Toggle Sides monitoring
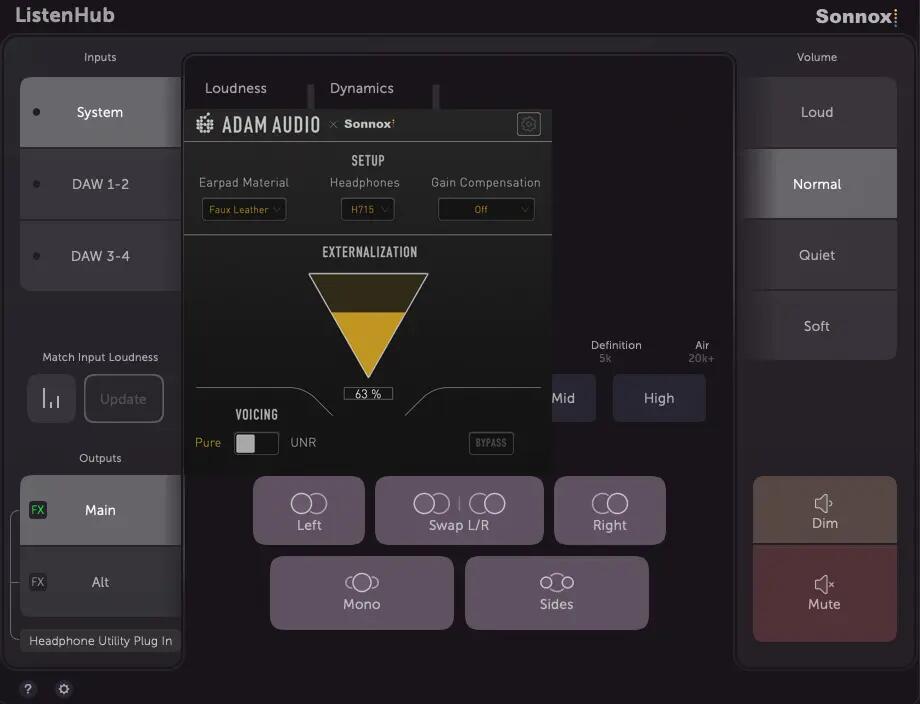The image size is (920, 704). click(x=556, y=593)
